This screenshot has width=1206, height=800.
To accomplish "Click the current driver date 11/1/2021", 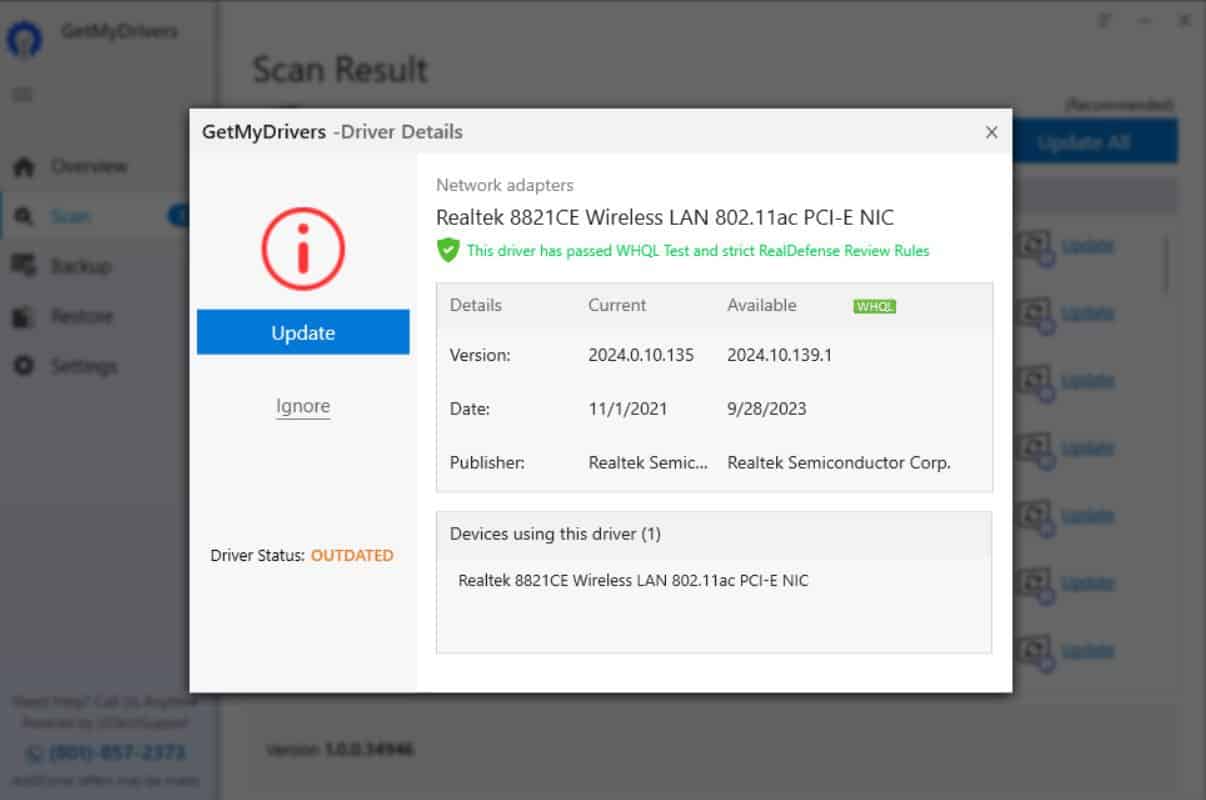I will (628, 409).
